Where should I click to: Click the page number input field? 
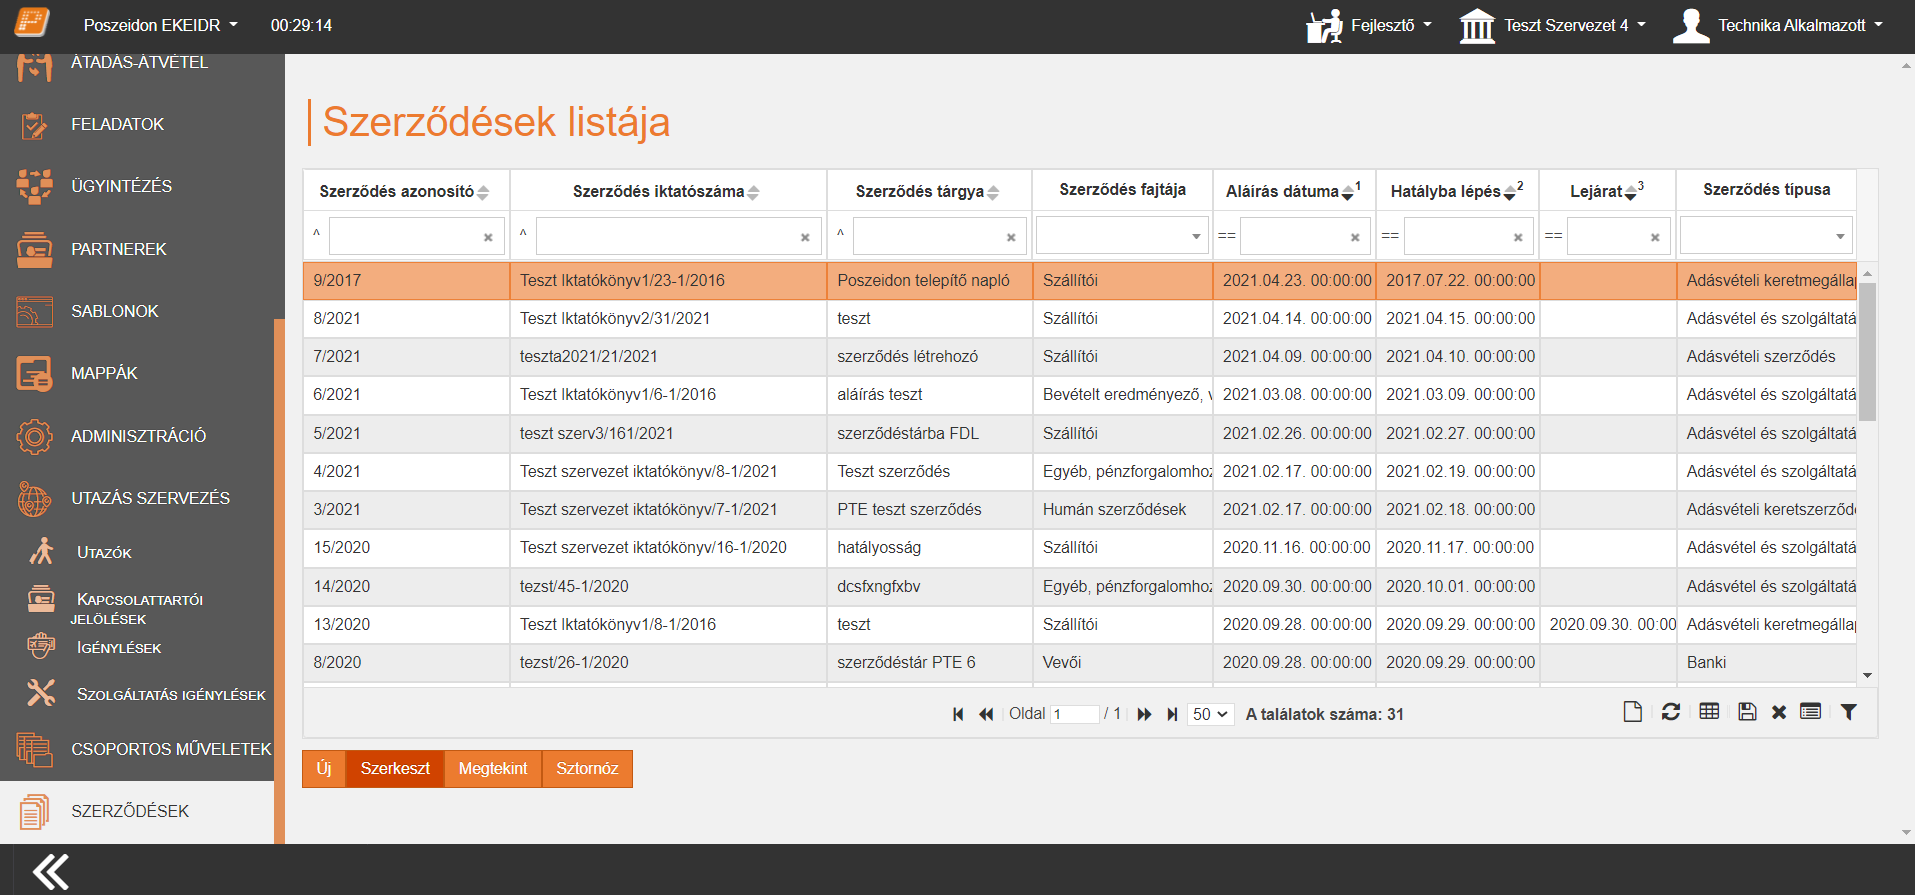tap(1075, 714)
